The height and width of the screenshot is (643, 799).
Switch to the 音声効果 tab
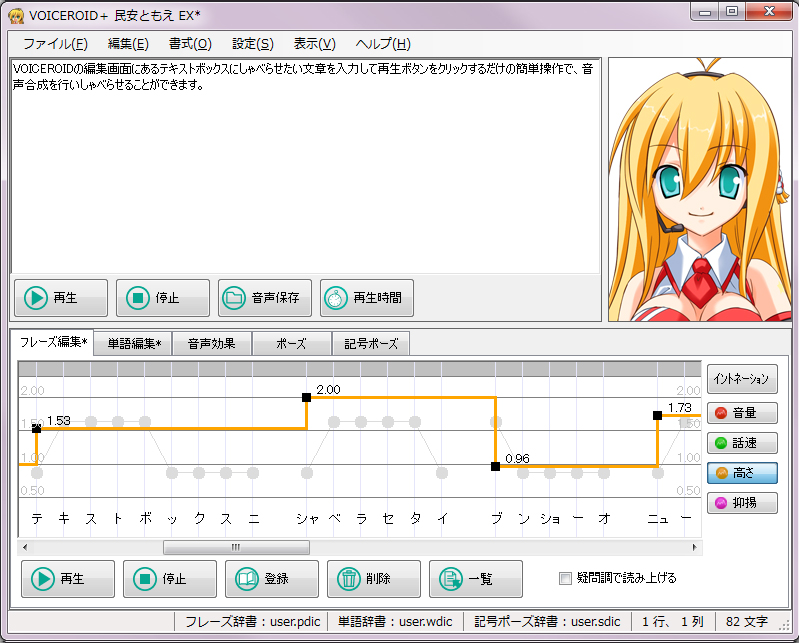(x=211, y=344)
